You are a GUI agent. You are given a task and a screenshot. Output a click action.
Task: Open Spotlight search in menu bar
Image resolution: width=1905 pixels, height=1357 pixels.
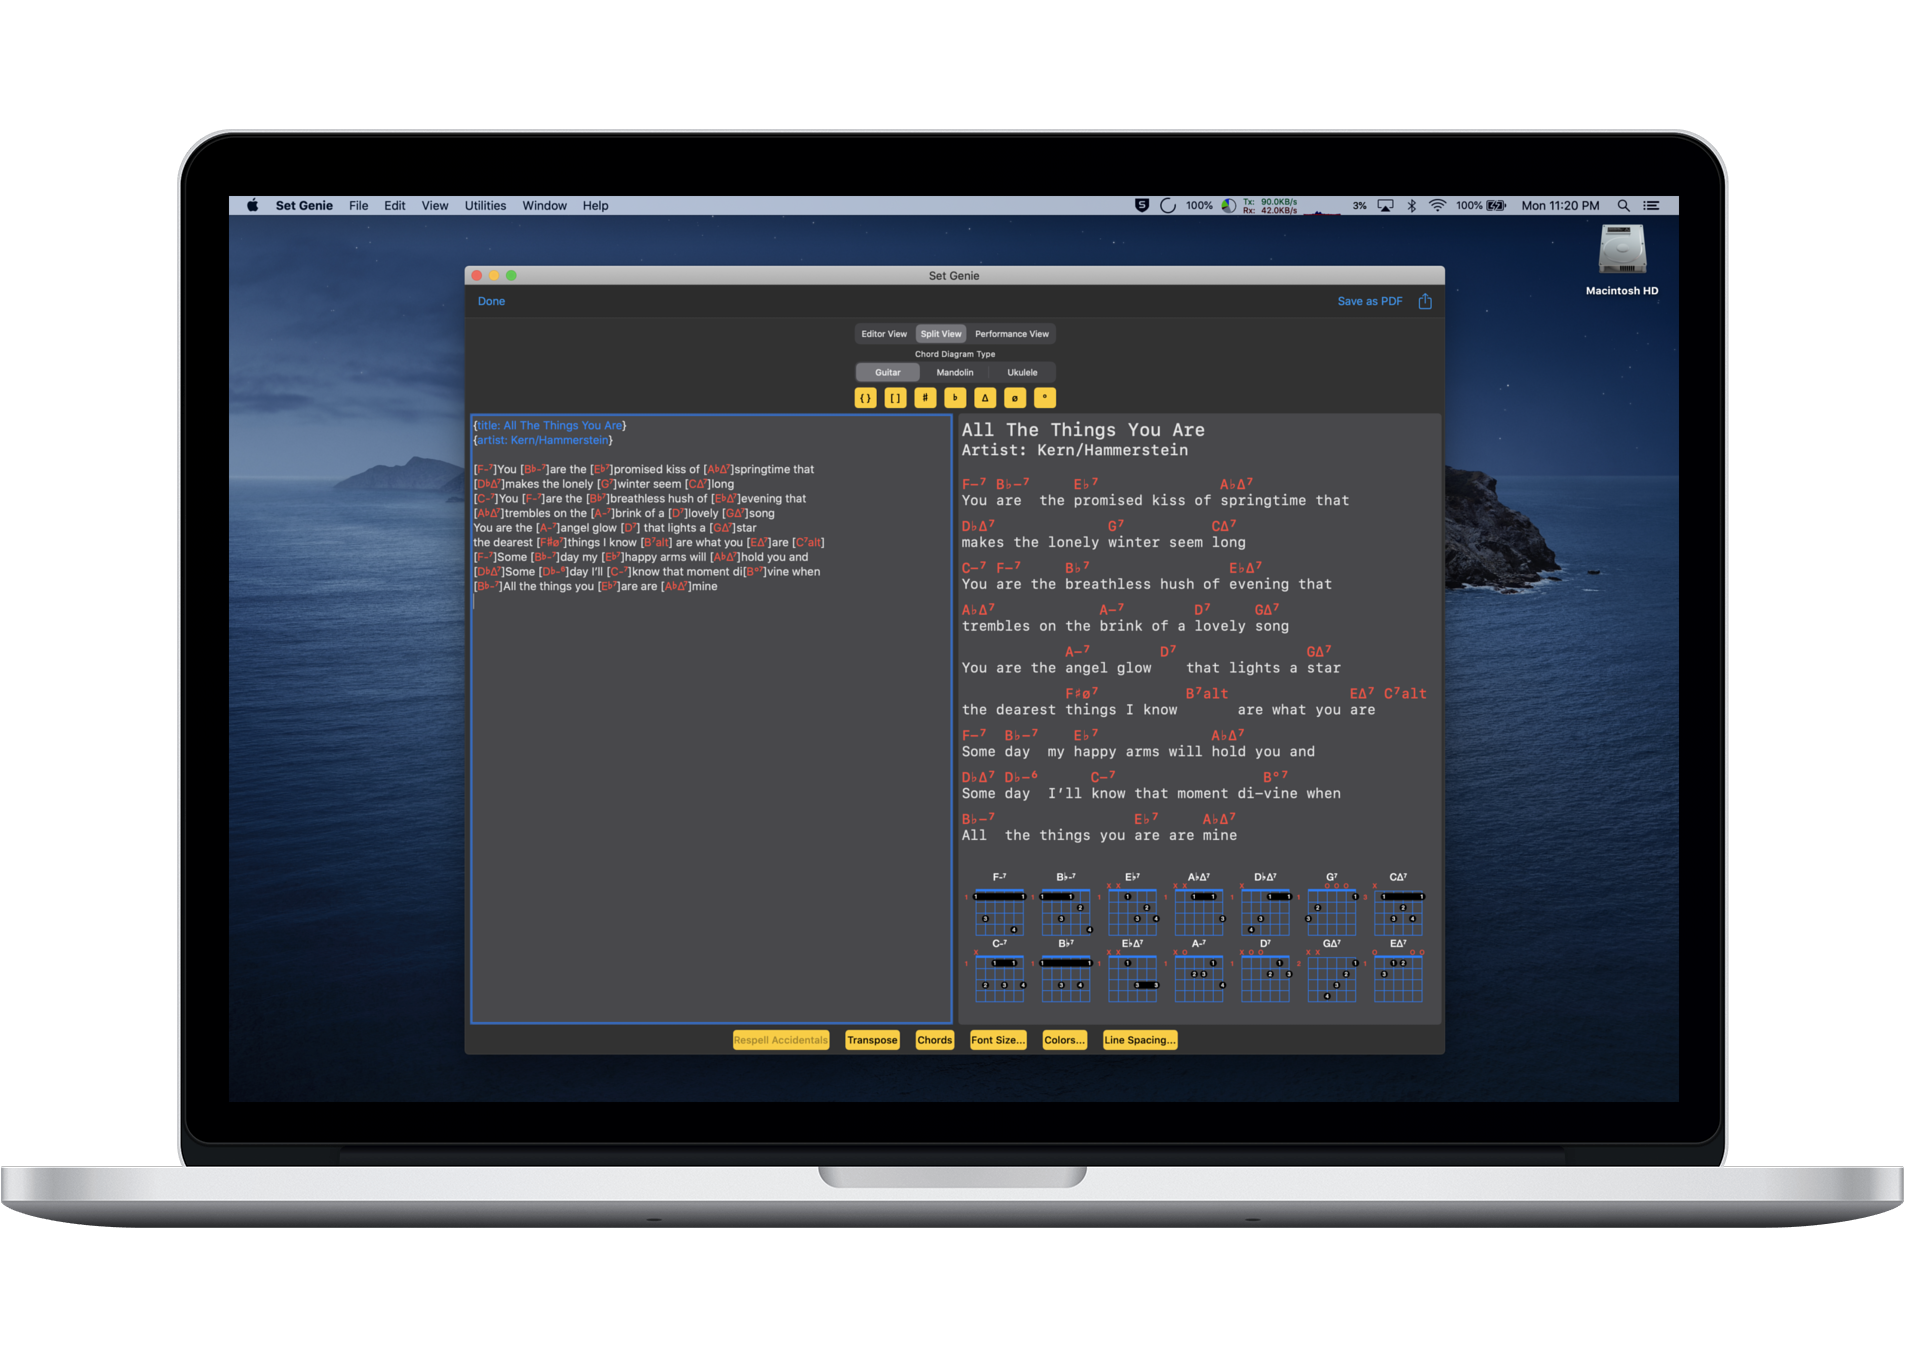(1624, 206)
